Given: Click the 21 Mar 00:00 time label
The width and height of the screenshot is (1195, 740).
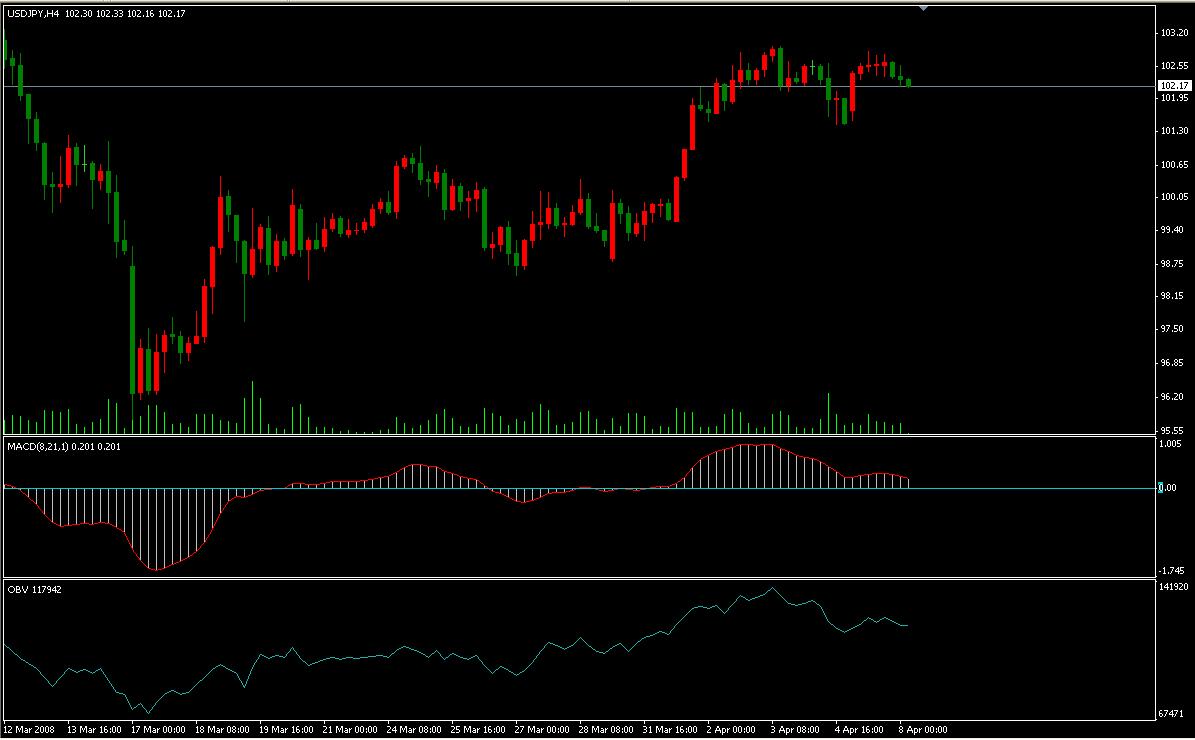Looking at the screenshot, I should [350, 730].
